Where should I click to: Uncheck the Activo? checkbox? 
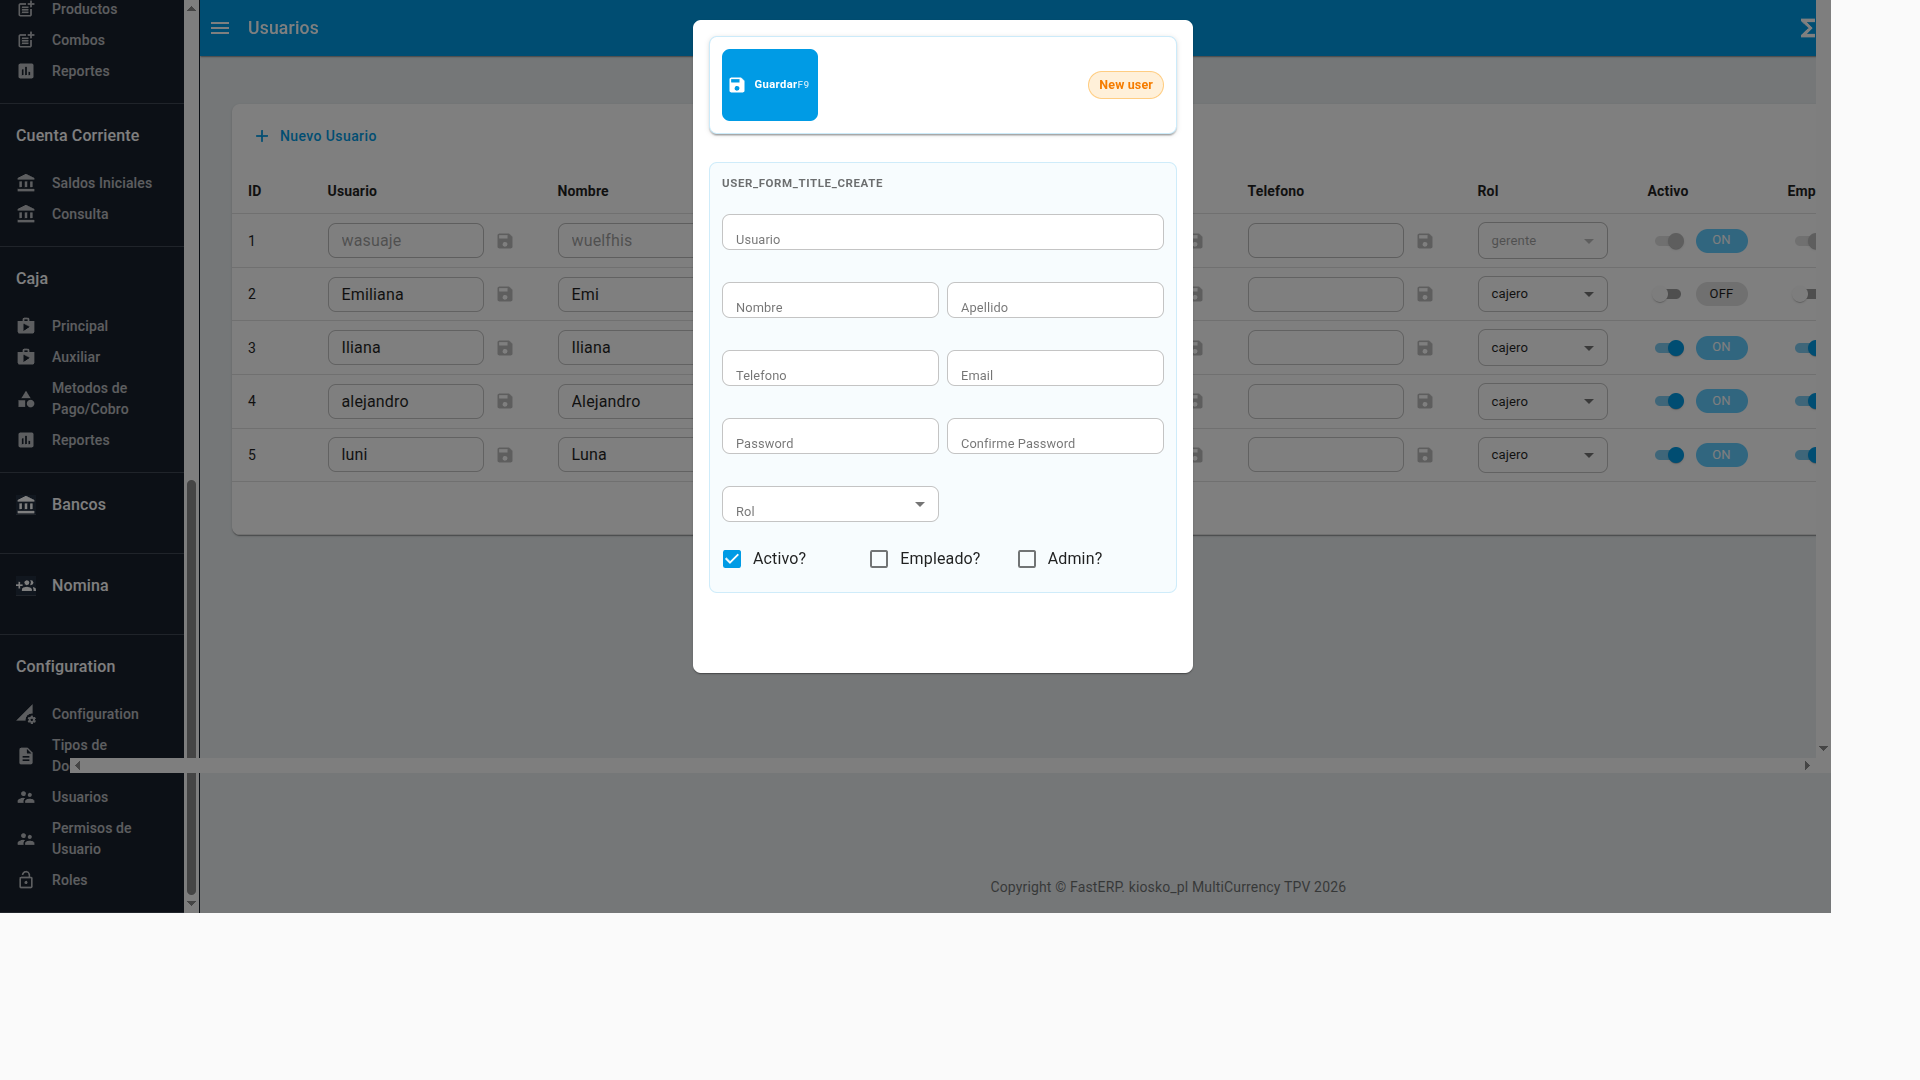click(x=732, y=559)
